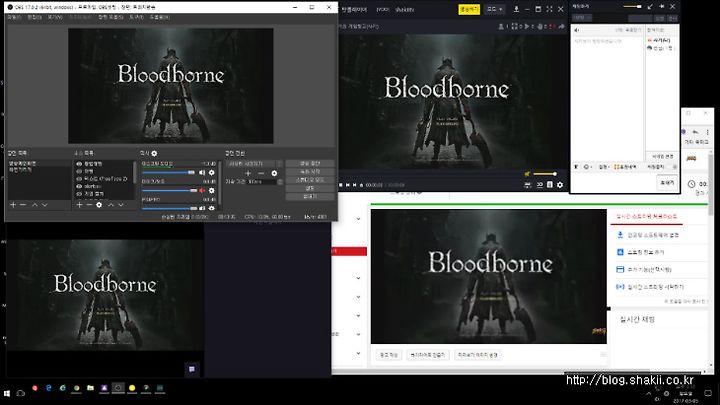Click the player volume speaker icon
Viewport: 720px width, 405px height.
coord(527,174)
